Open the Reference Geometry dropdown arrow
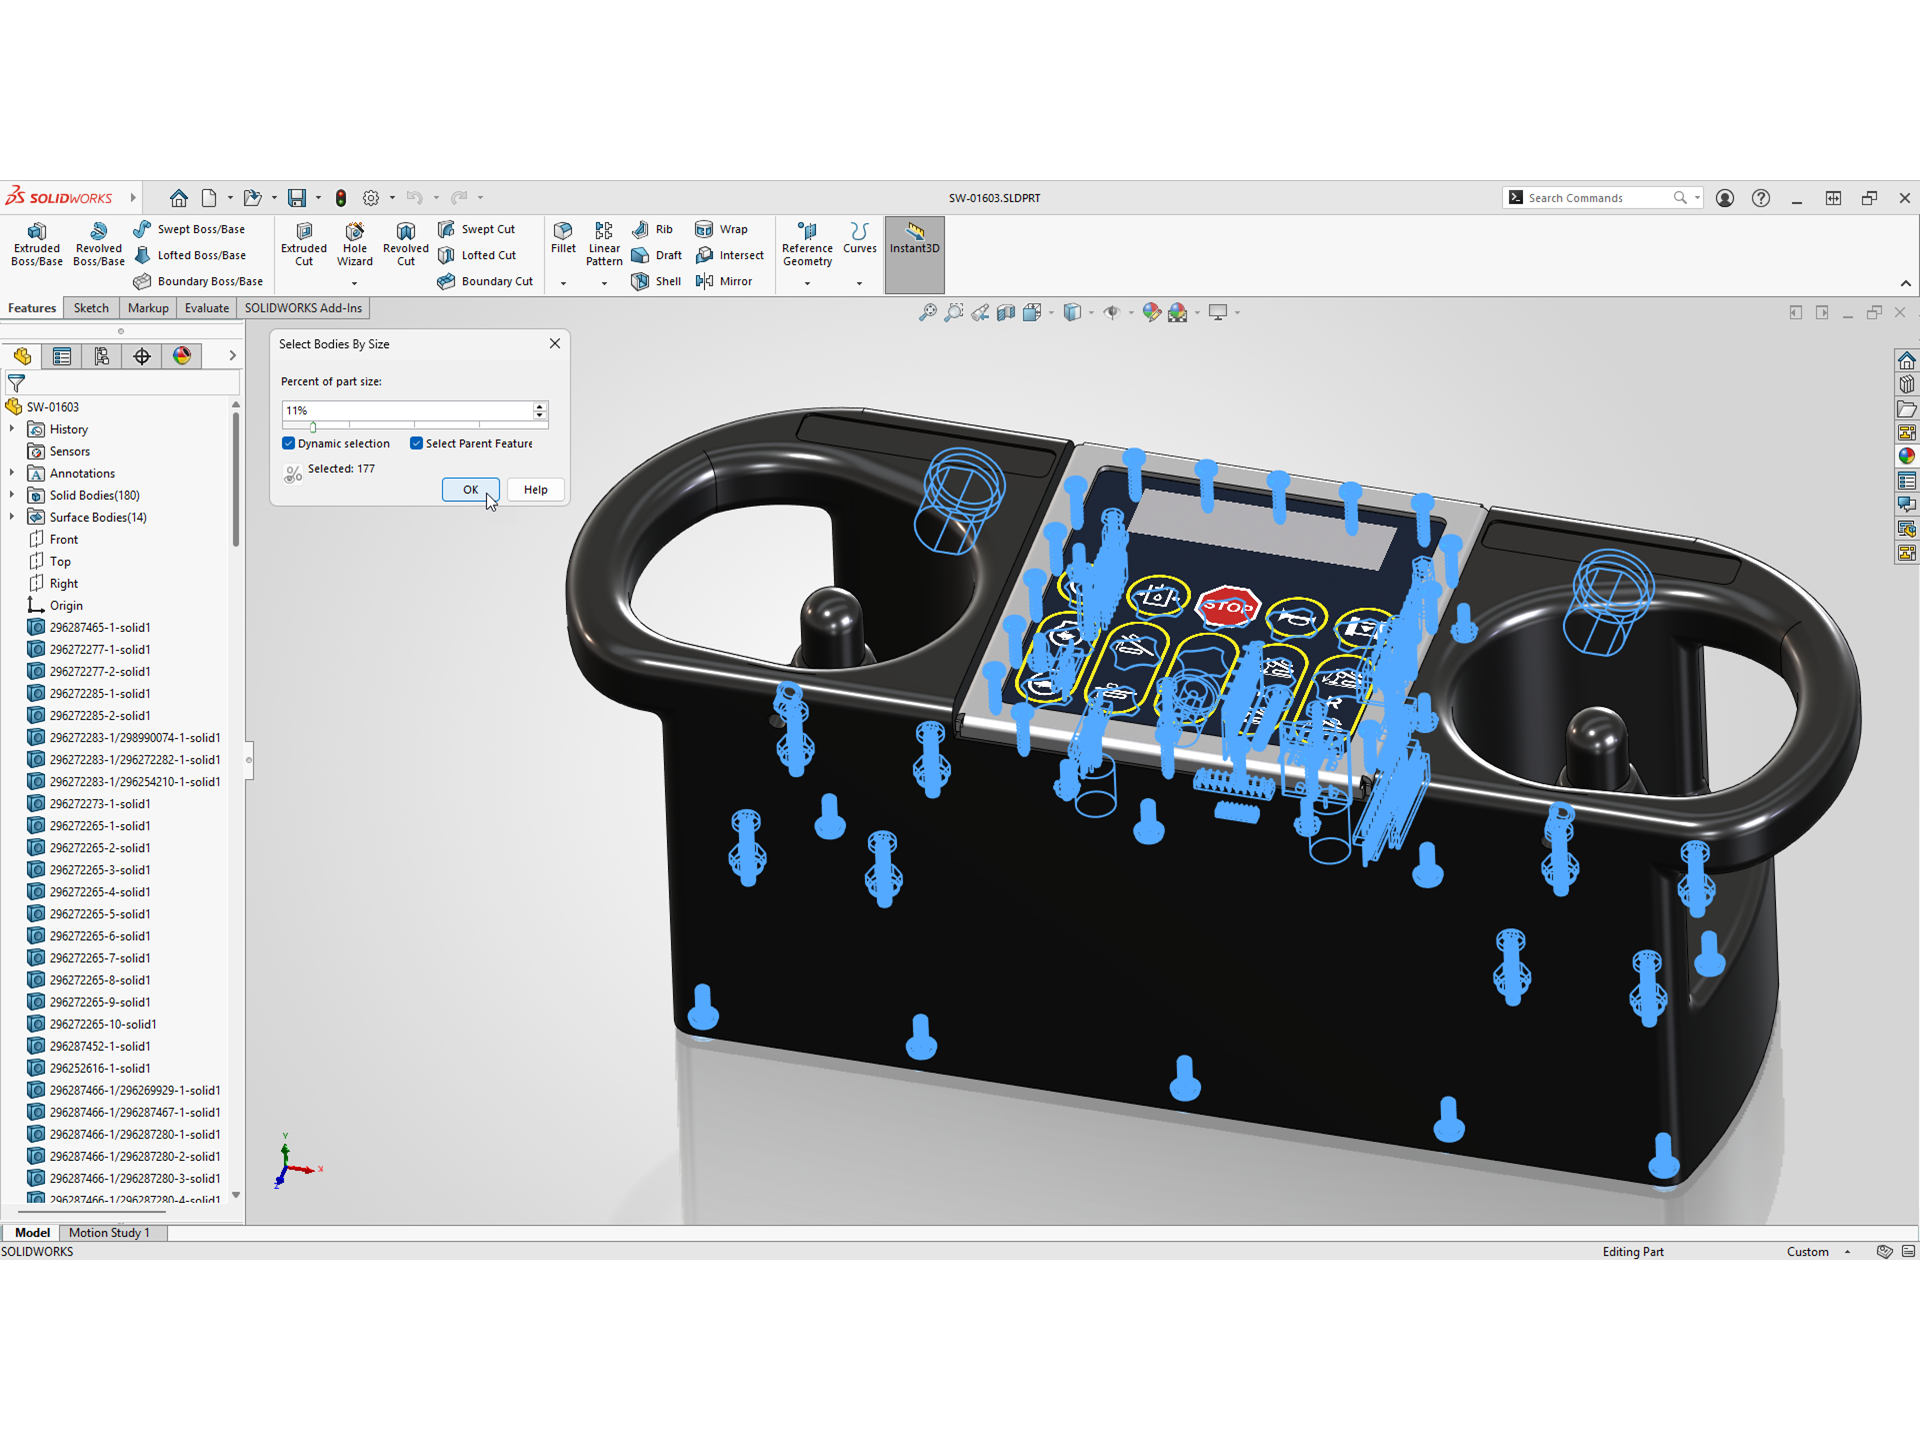Image resolution: width=1920 pixels, height=1440 pixels. coord(807,284)
